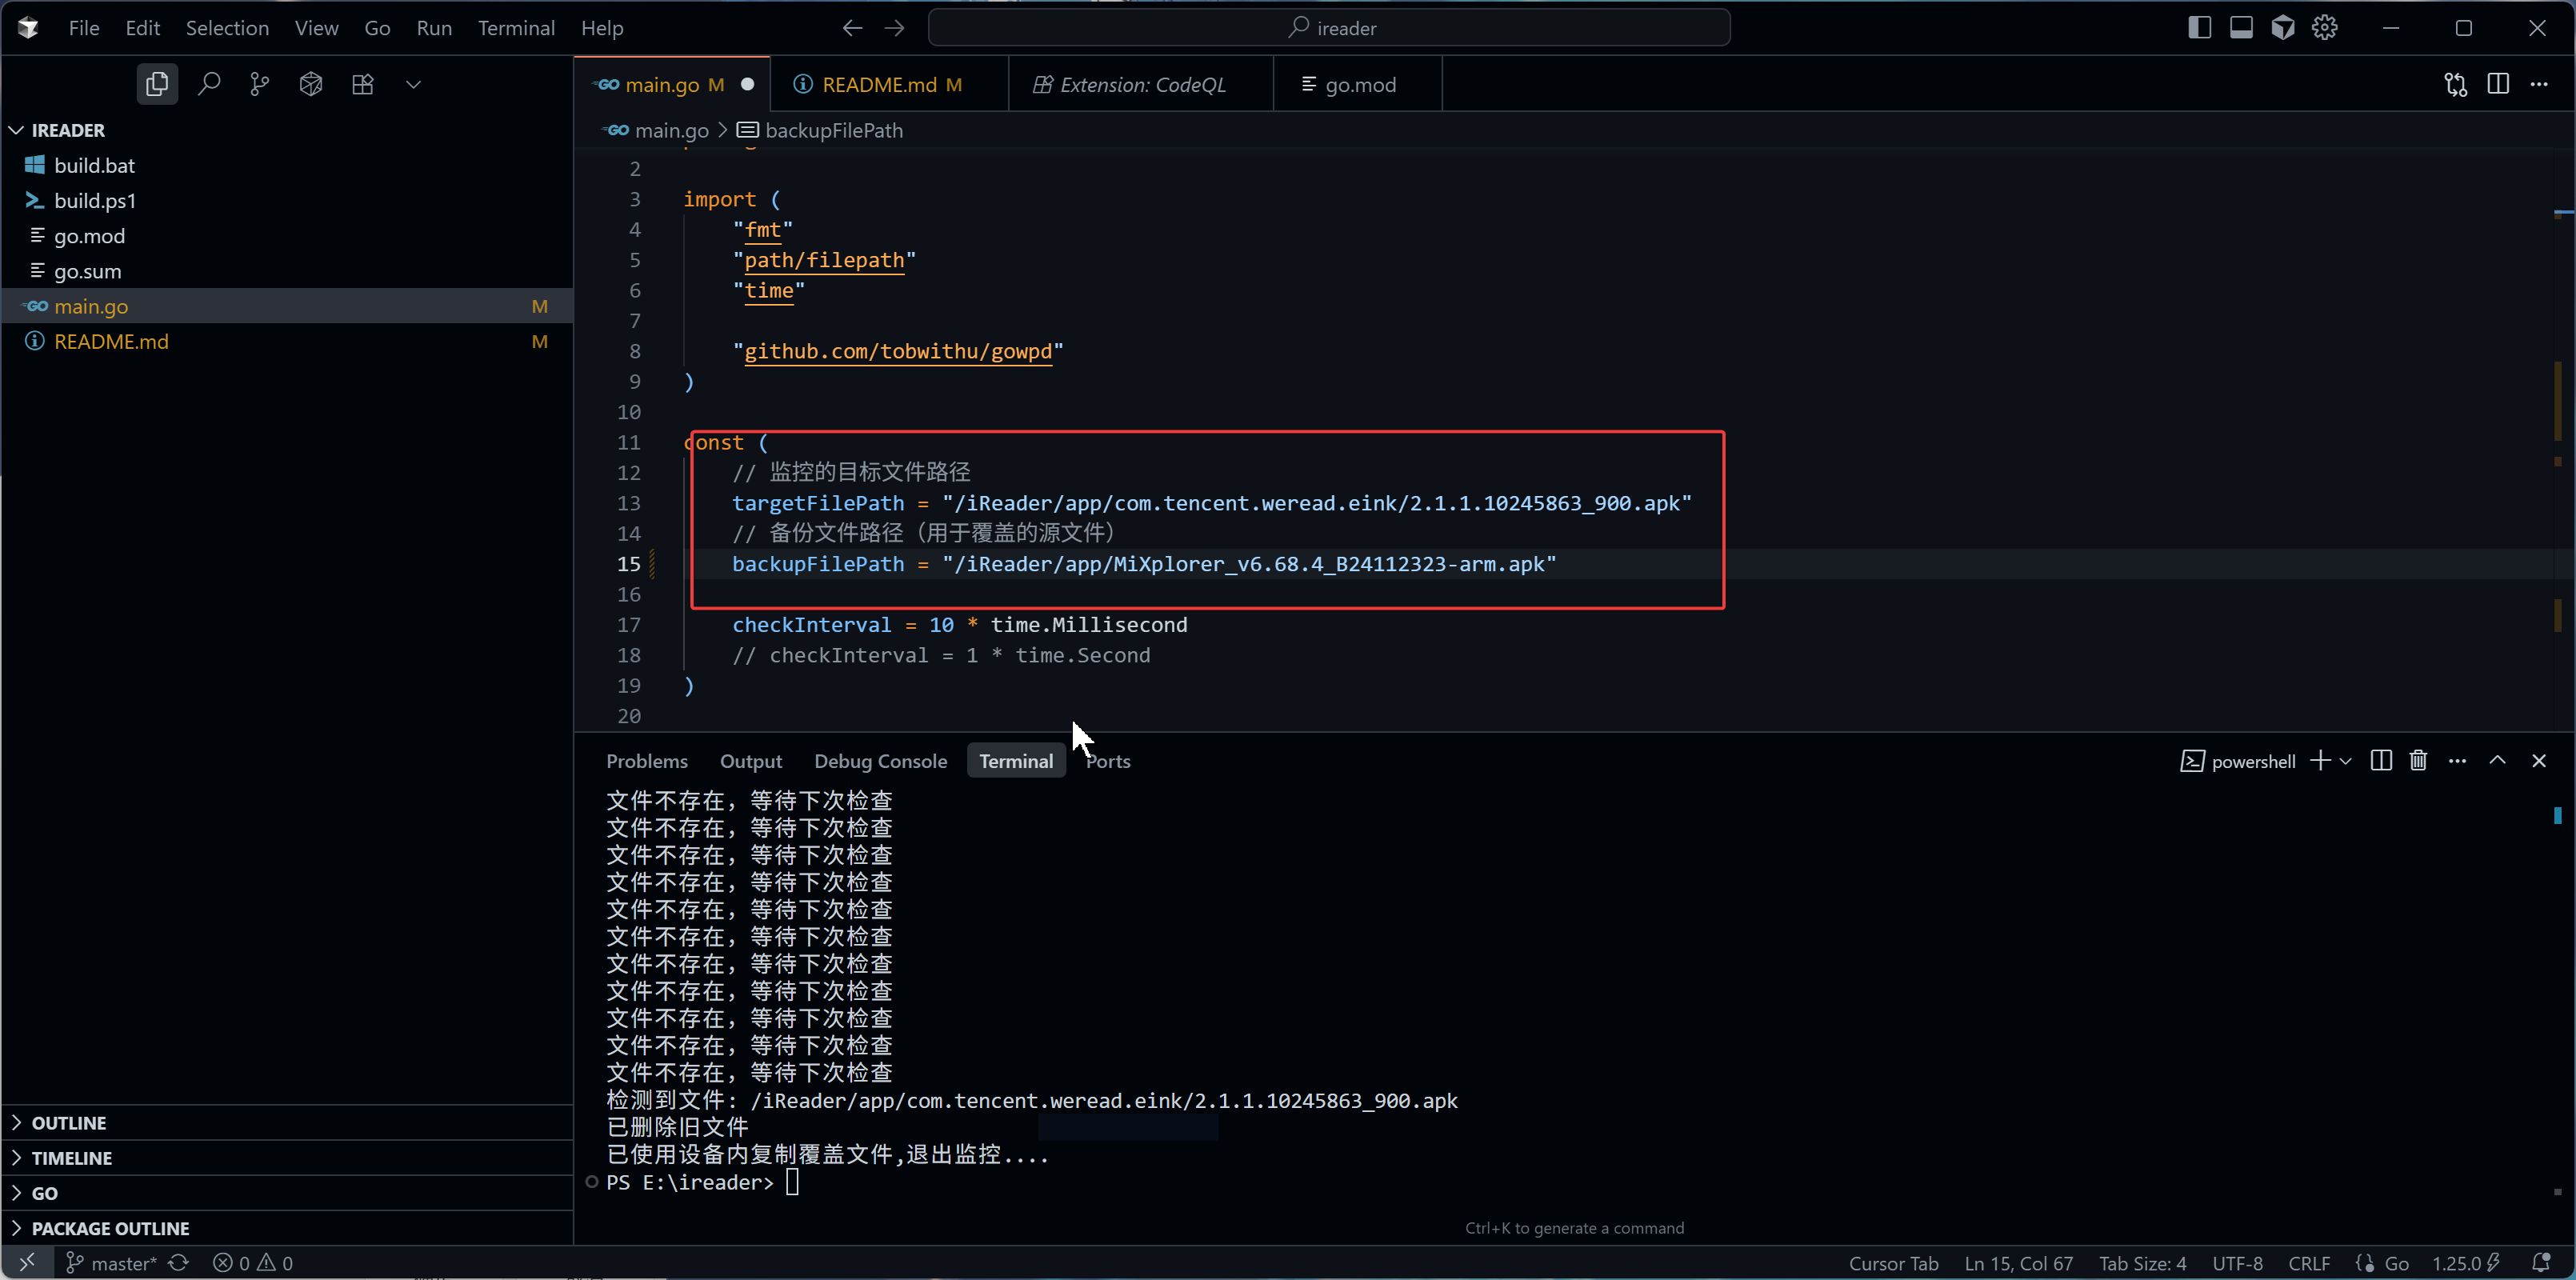
Task: Open errors and warnings count indicator
Action: tap(253, 1262)
